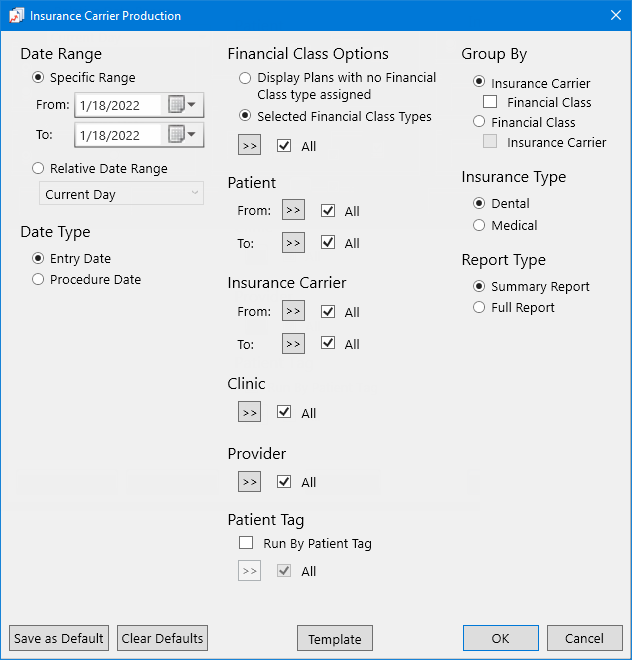The width and height of the screenshot is (632, 660).
Task: Choose Summary Report type
Action: click(479, 286)
